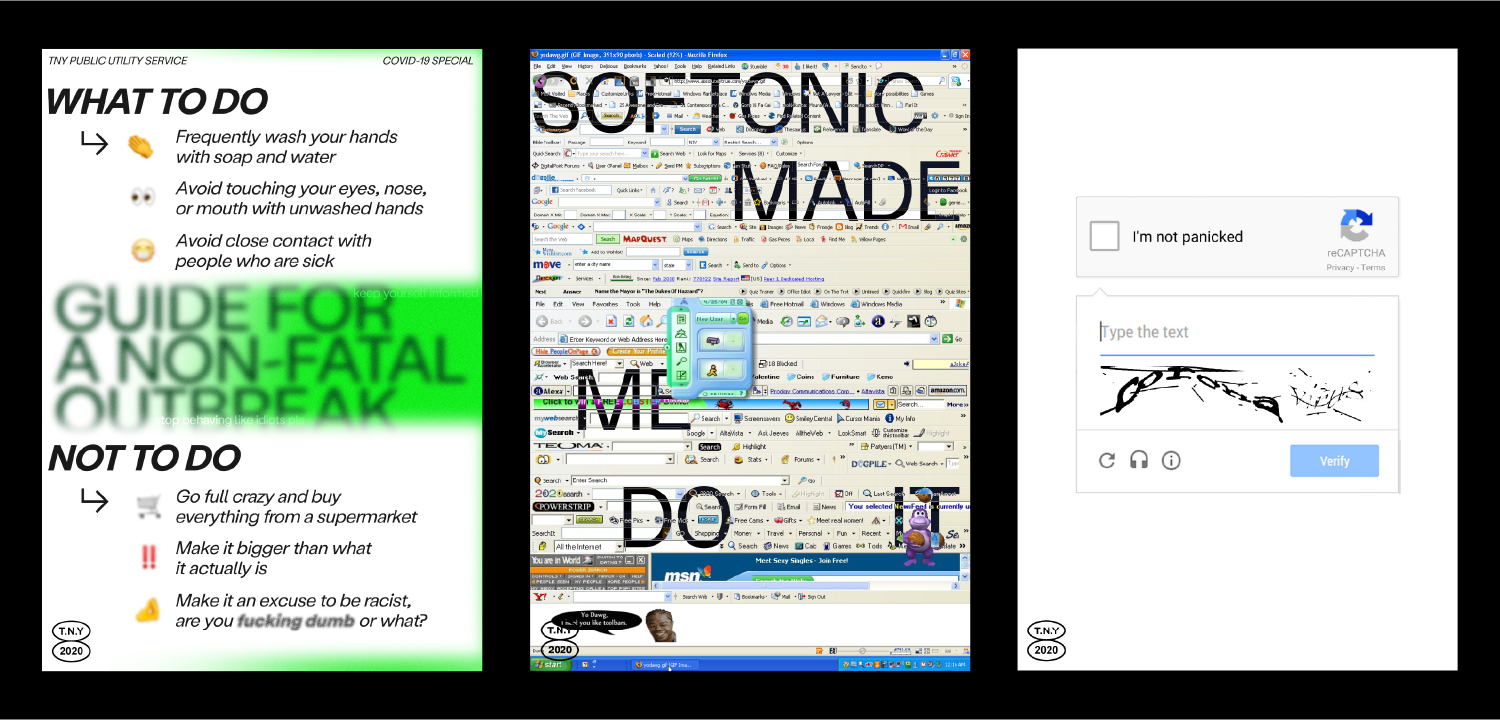Click the Search Facebook field
Screen dimensions: 1500x720
coord(580,190)
